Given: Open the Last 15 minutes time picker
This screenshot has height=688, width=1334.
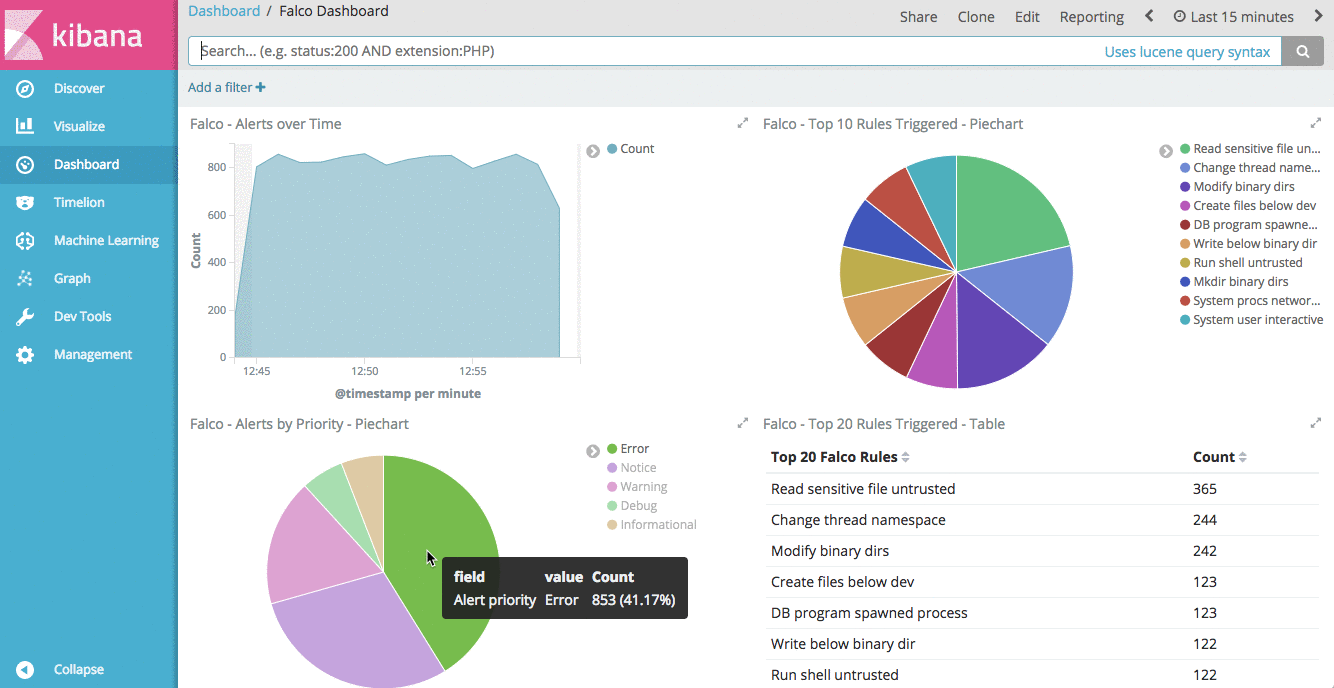Looking at the screenshot, I should tap(1233, 16).
